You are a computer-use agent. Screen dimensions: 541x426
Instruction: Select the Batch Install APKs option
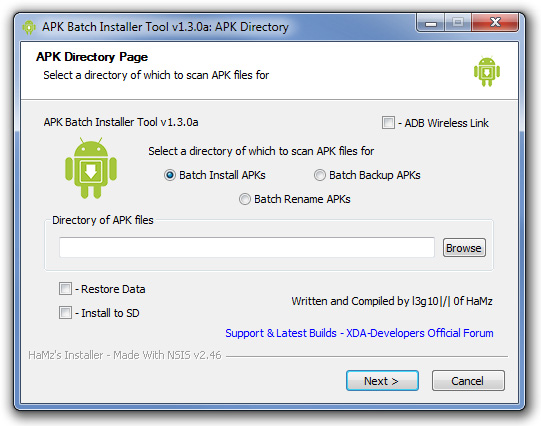169,175
